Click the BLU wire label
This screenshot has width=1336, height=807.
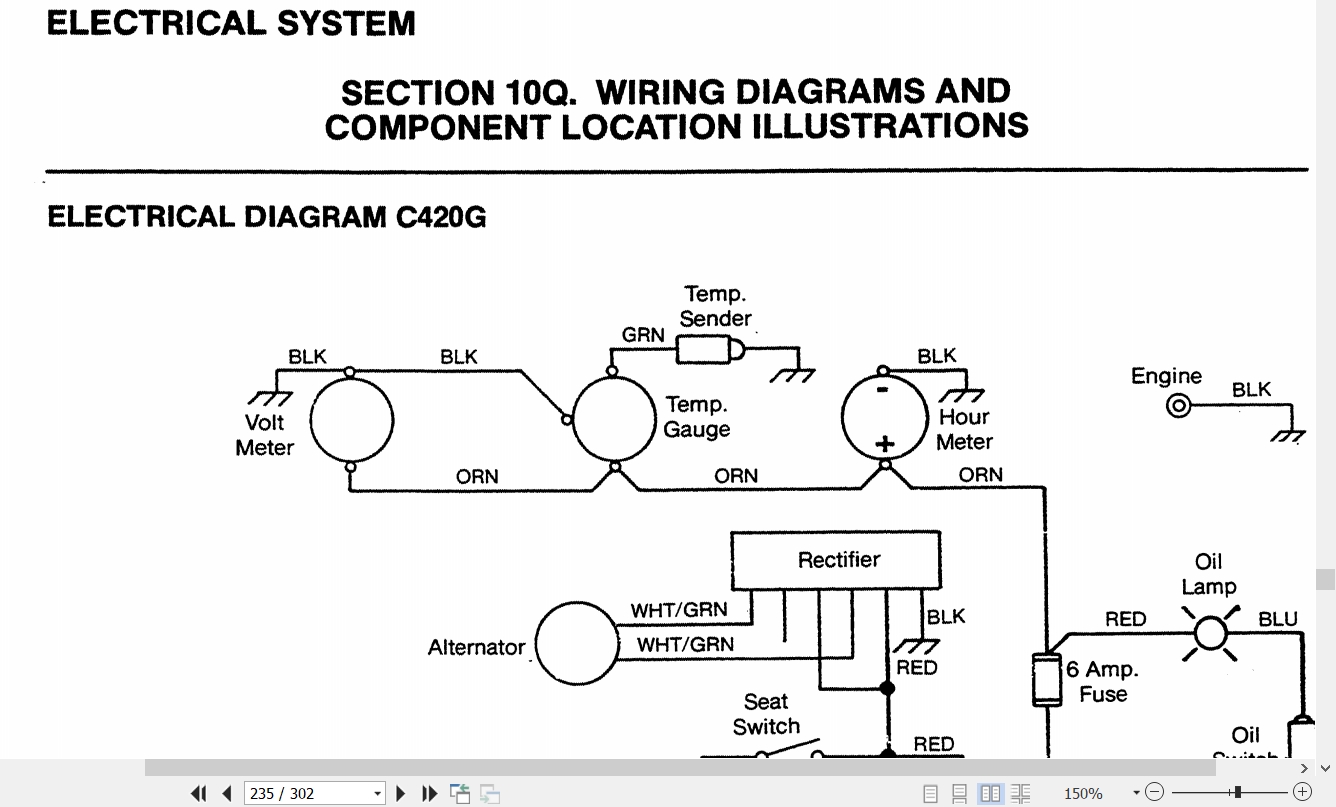(x=1278, y=619)
